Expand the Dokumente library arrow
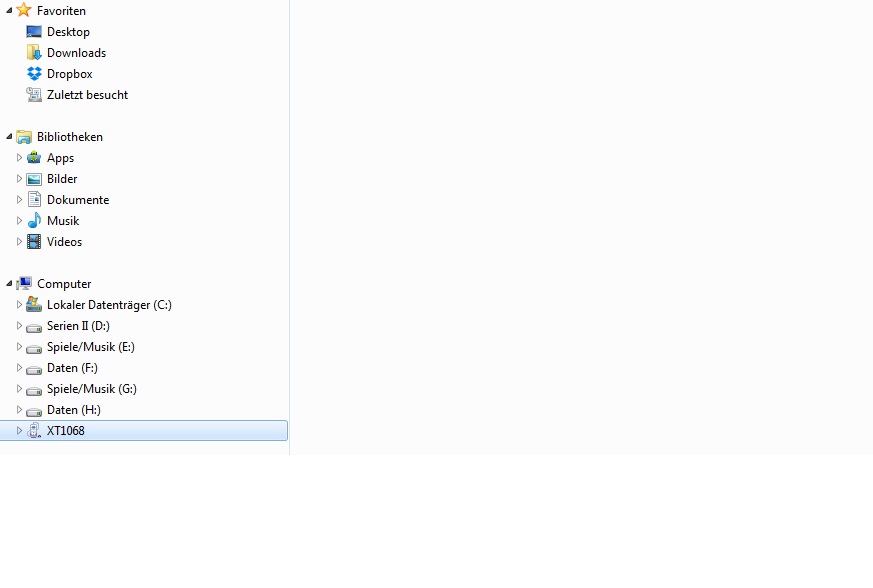Viewport: 873px width, 588px height. point(19,199)
